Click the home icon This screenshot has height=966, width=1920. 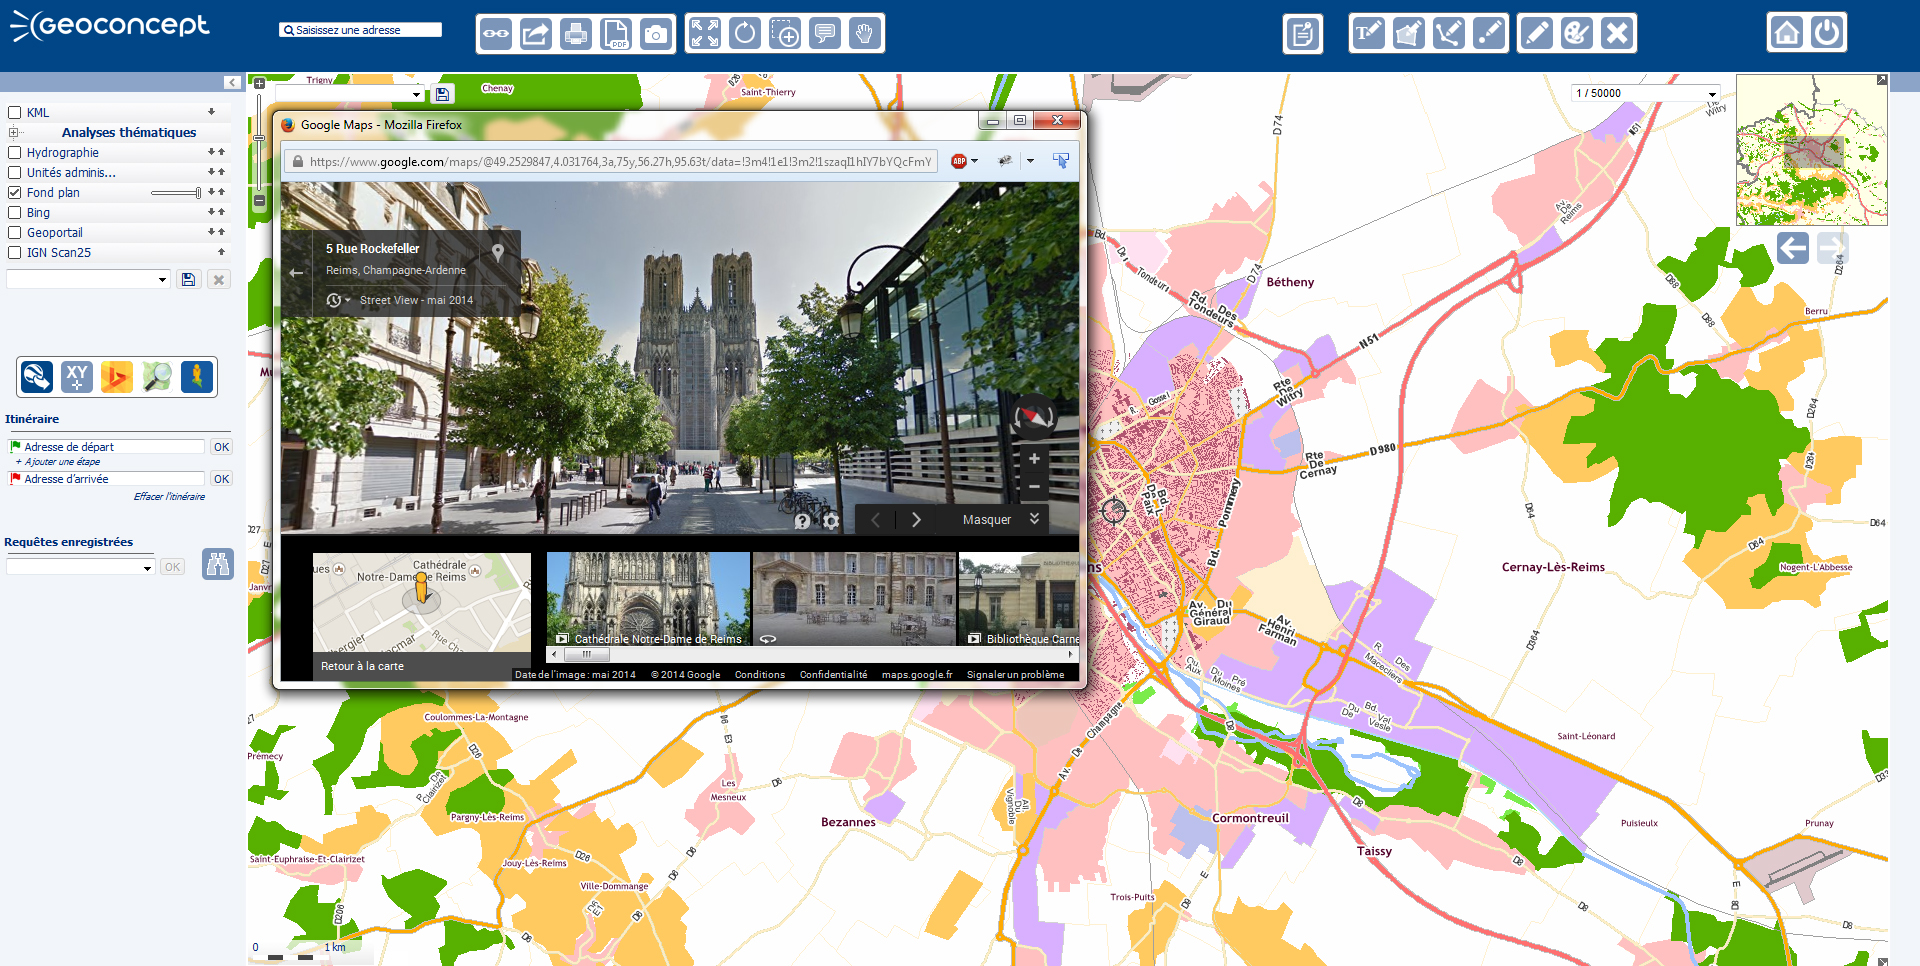(x=1787, y=32)
